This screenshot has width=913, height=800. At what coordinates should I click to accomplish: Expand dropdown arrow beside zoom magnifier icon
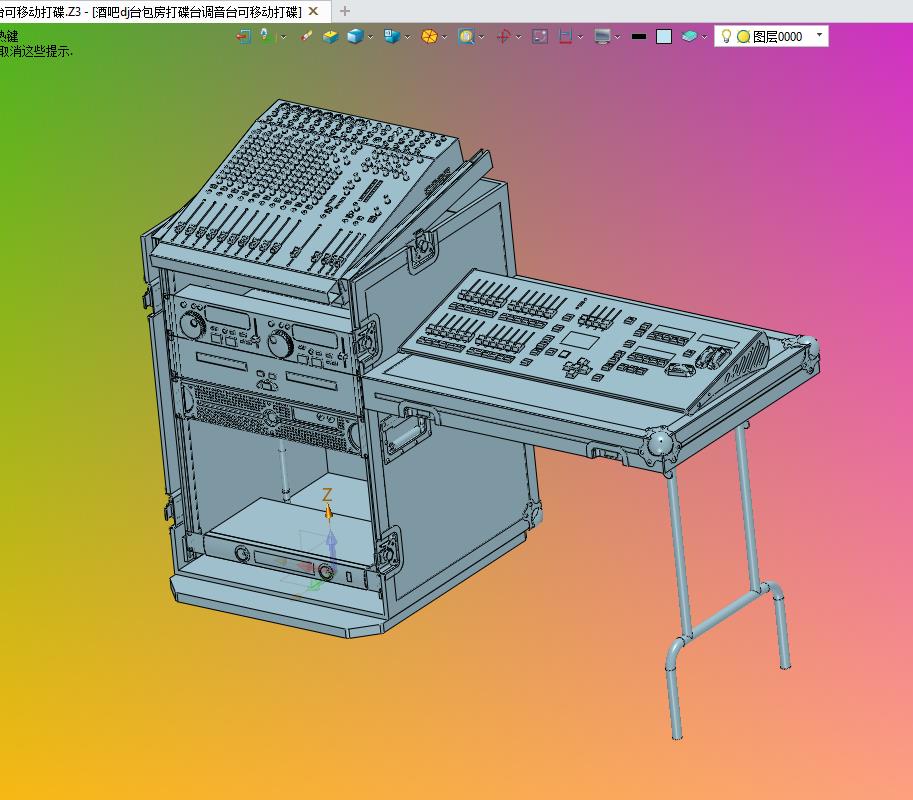tap(481, 37)
